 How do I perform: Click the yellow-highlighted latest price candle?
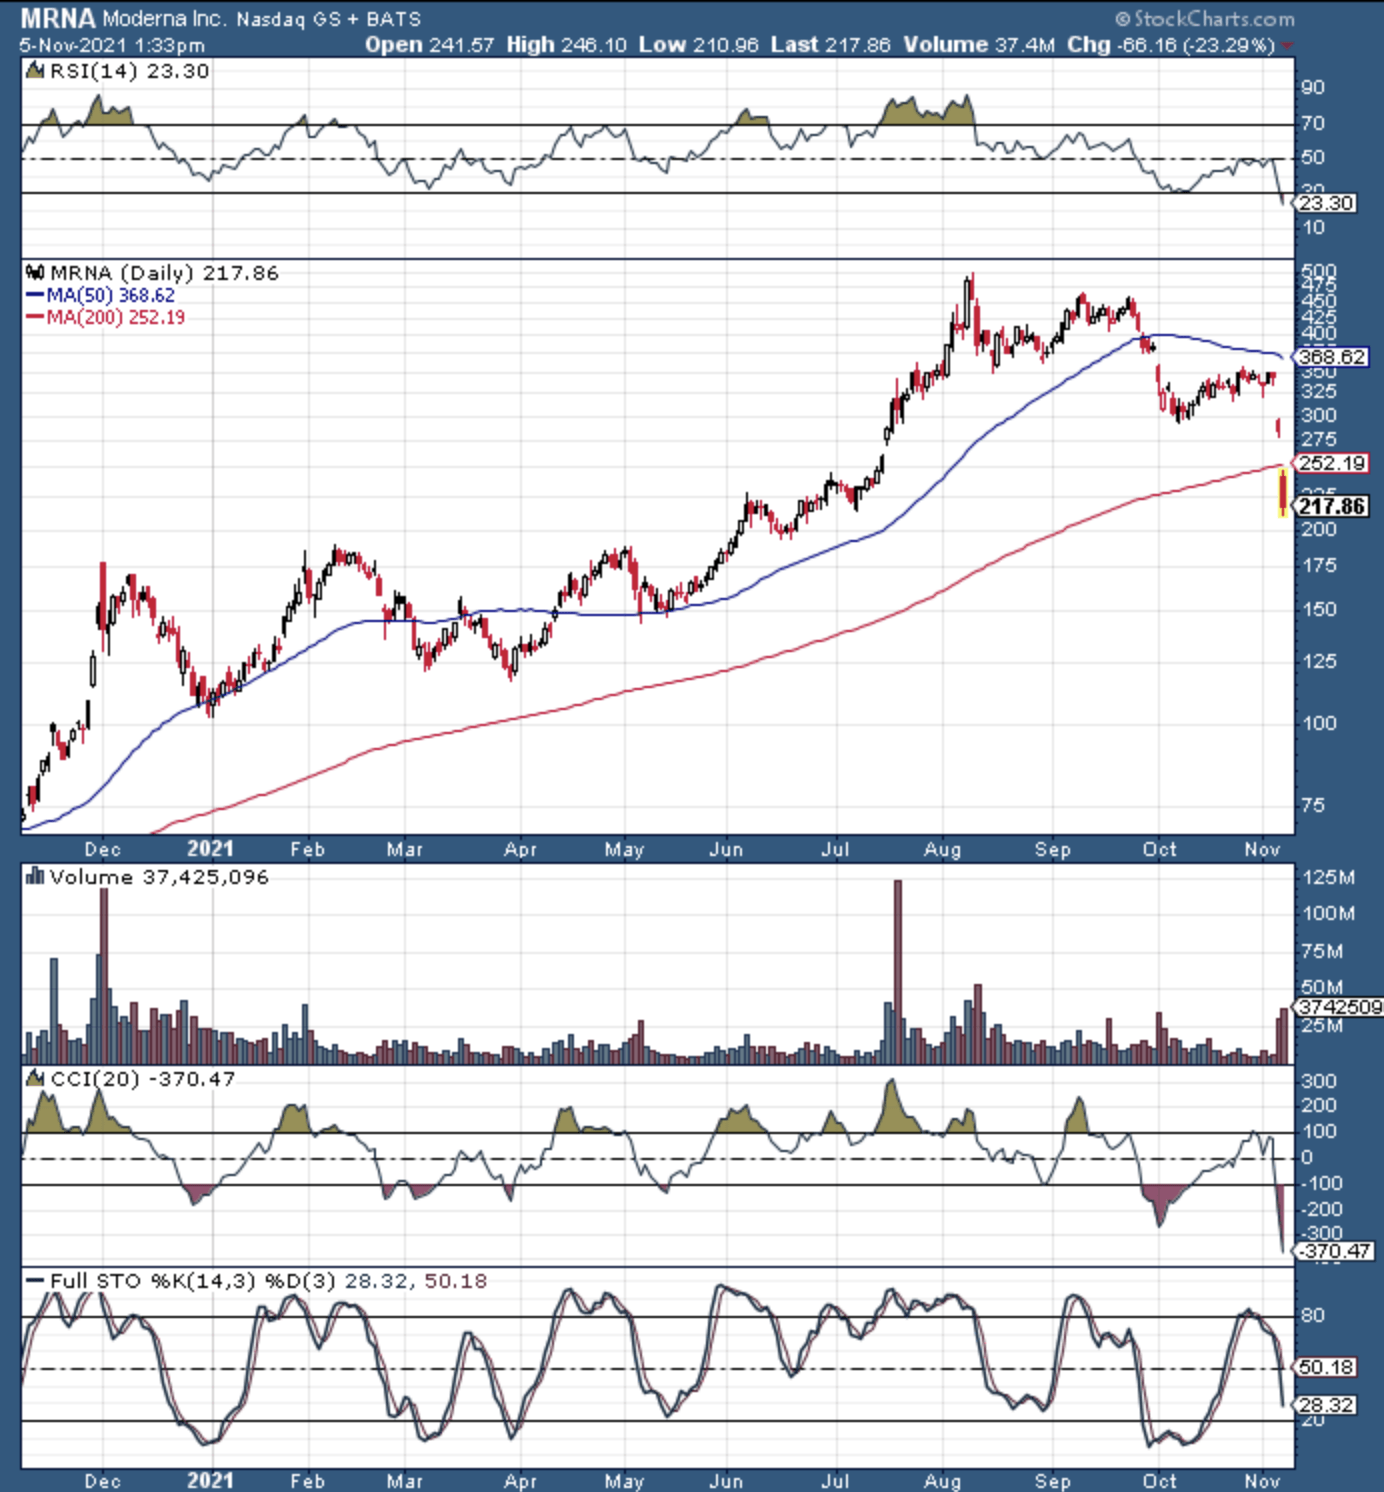point(1283,493)
